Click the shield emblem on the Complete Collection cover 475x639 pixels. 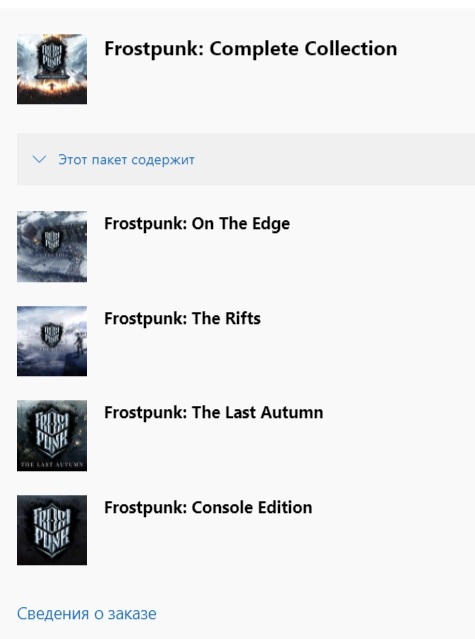pos(52,55)
